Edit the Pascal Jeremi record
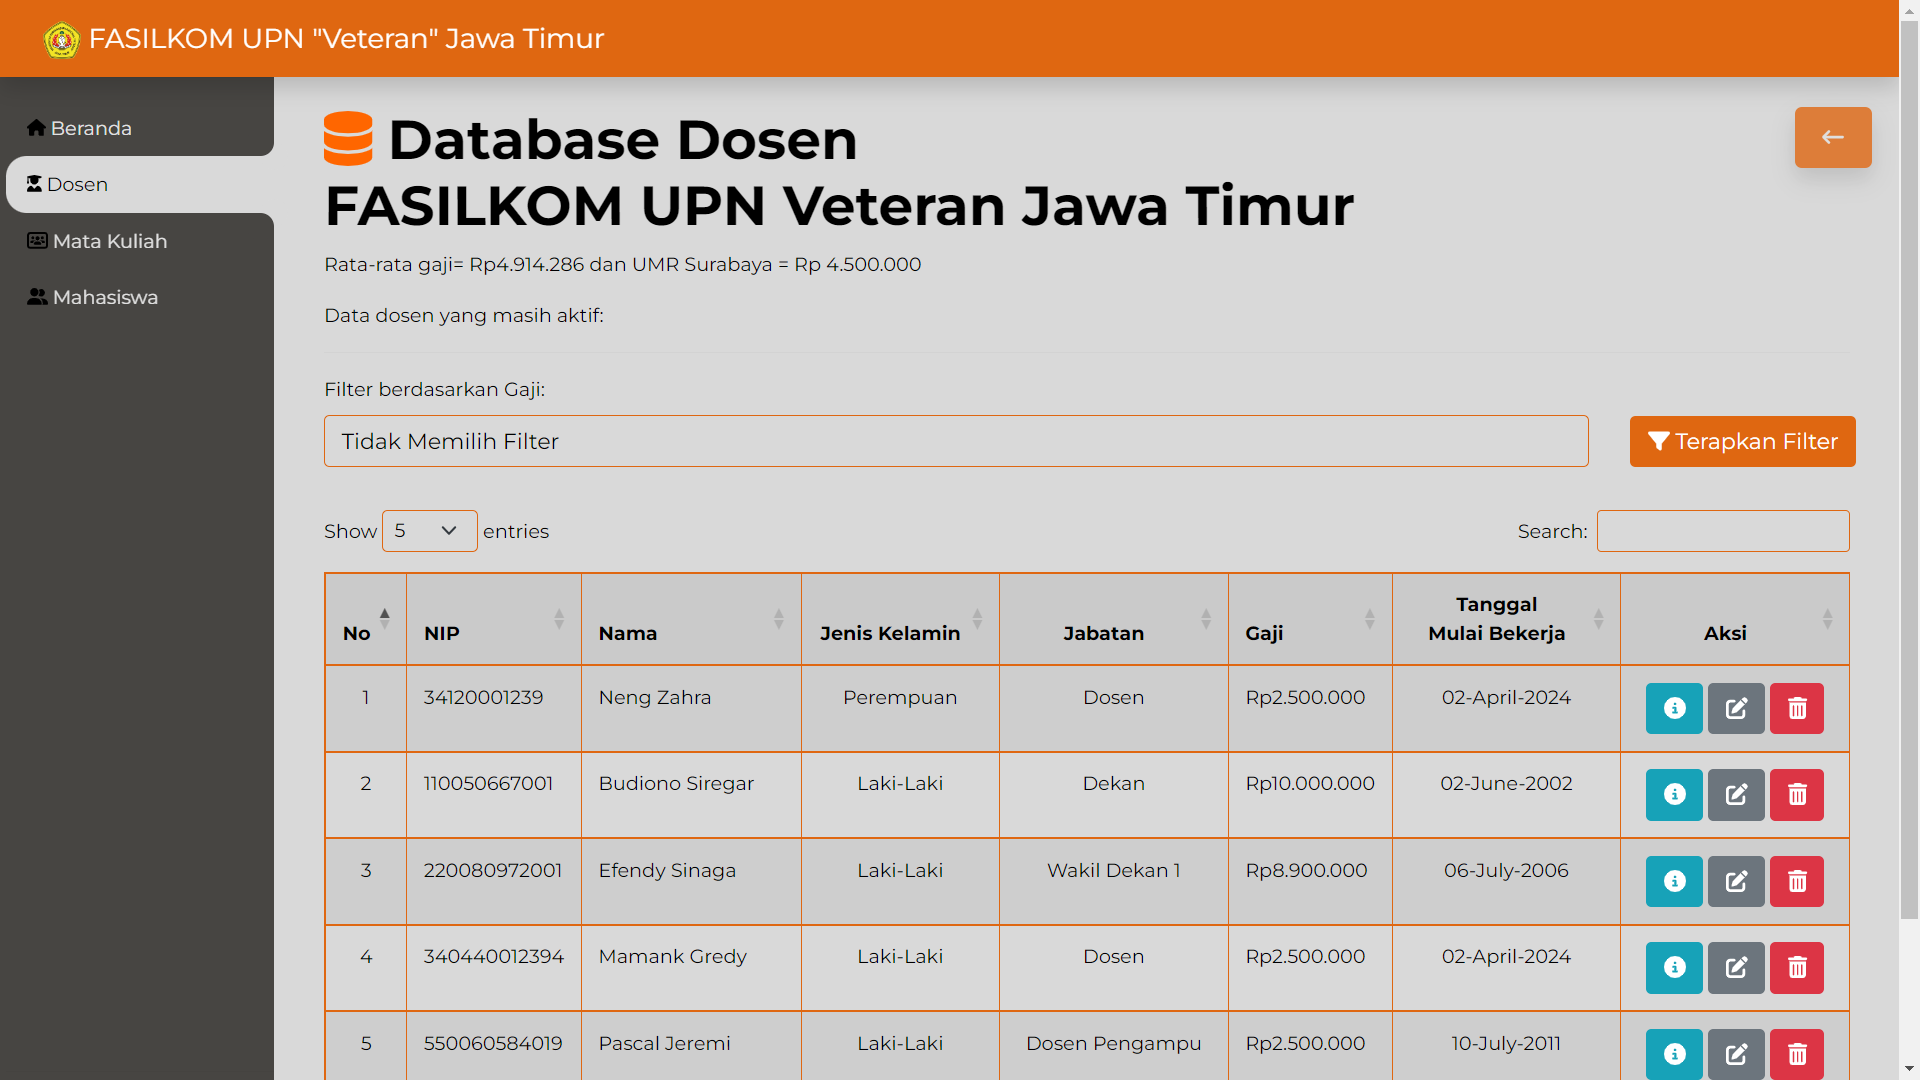The height and width of the screenshot is (1080, 1920). (x=1736, y=1054)
